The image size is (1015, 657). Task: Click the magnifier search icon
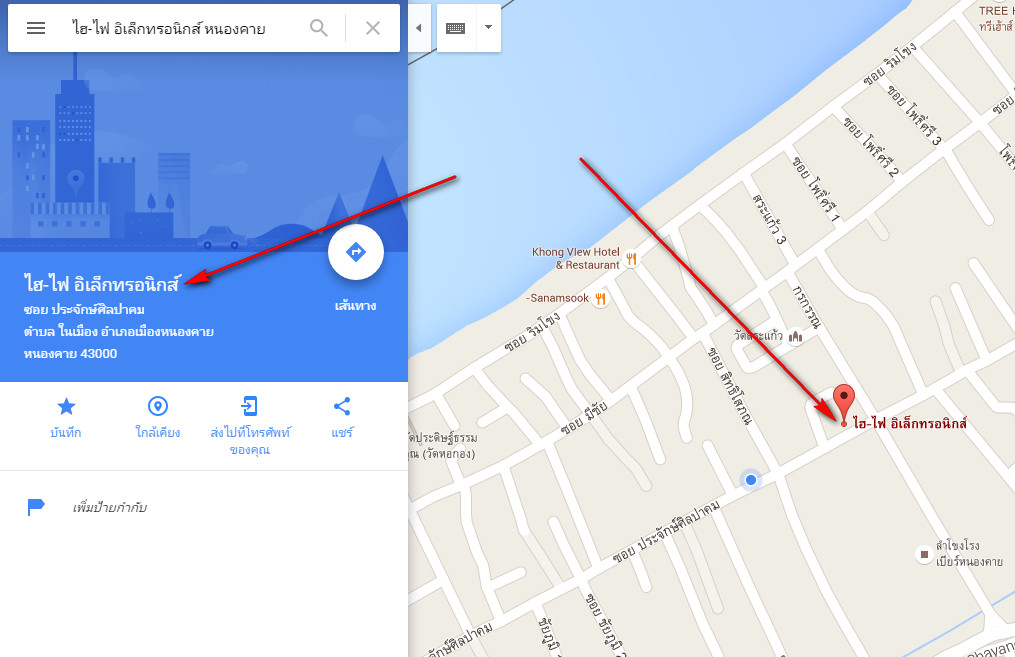point(318,28)
